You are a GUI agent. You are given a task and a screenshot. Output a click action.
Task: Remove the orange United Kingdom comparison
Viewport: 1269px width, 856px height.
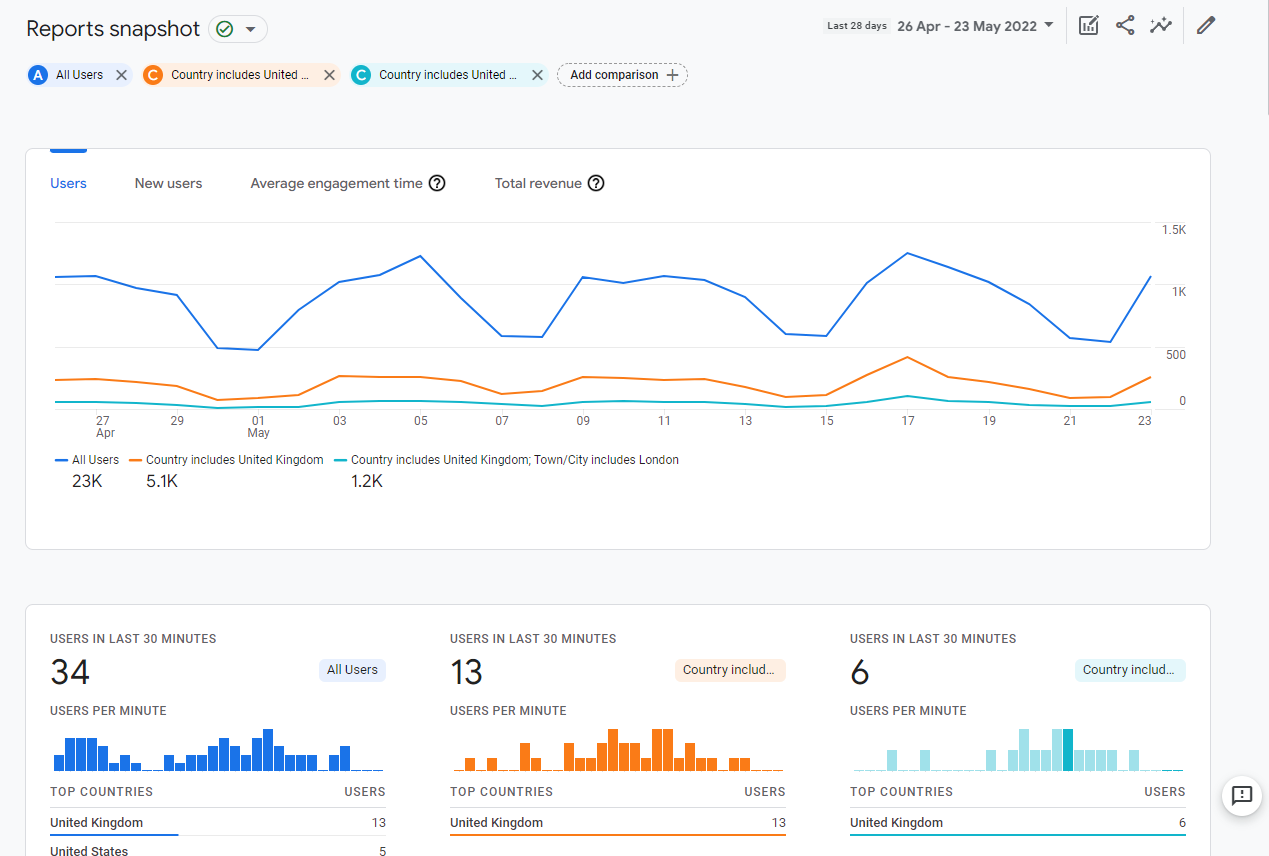tap(329, 75)
